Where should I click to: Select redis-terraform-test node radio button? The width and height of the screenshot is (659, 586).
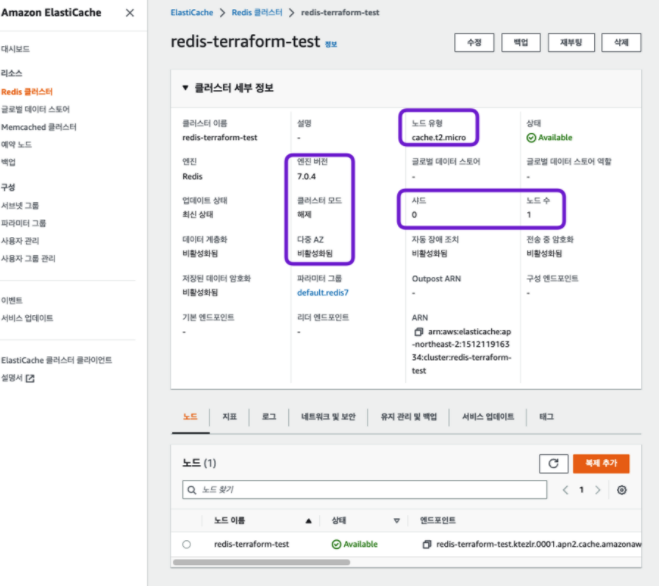click(x=187, y=544)
